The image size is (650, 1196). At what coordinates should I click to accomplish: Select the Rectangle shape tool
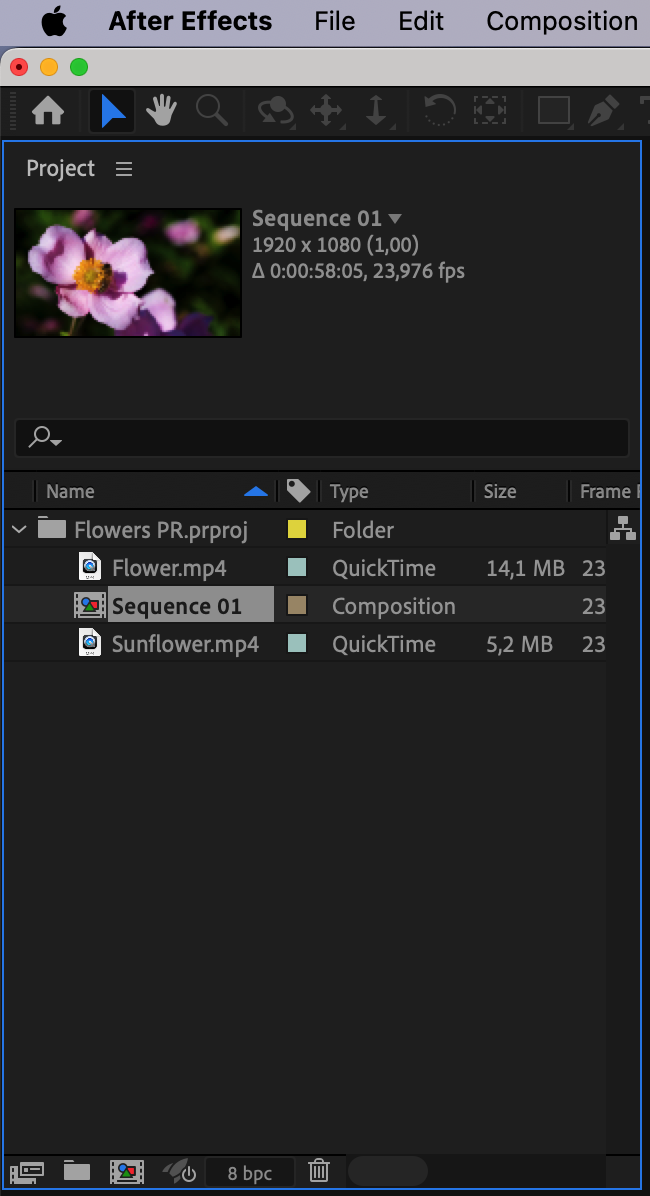pos(554,111)
